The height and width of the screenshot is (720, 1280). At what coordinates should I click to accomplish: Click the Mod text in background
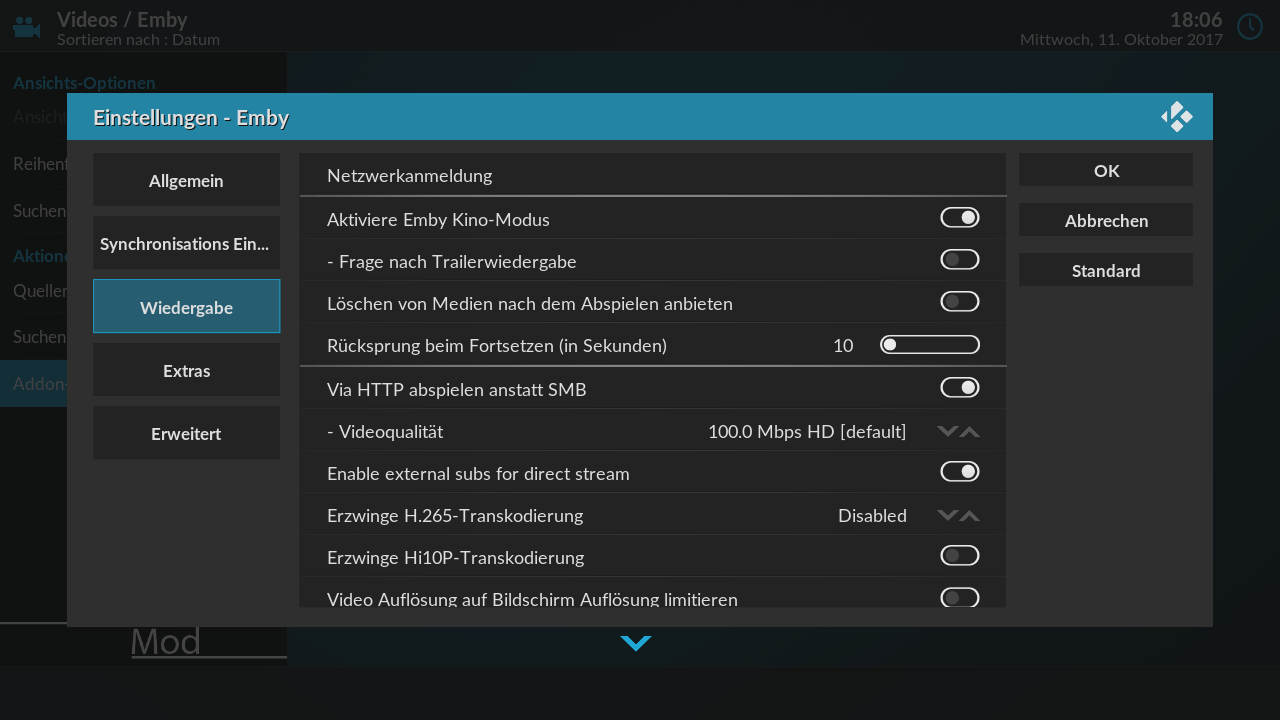coord(166,641)
